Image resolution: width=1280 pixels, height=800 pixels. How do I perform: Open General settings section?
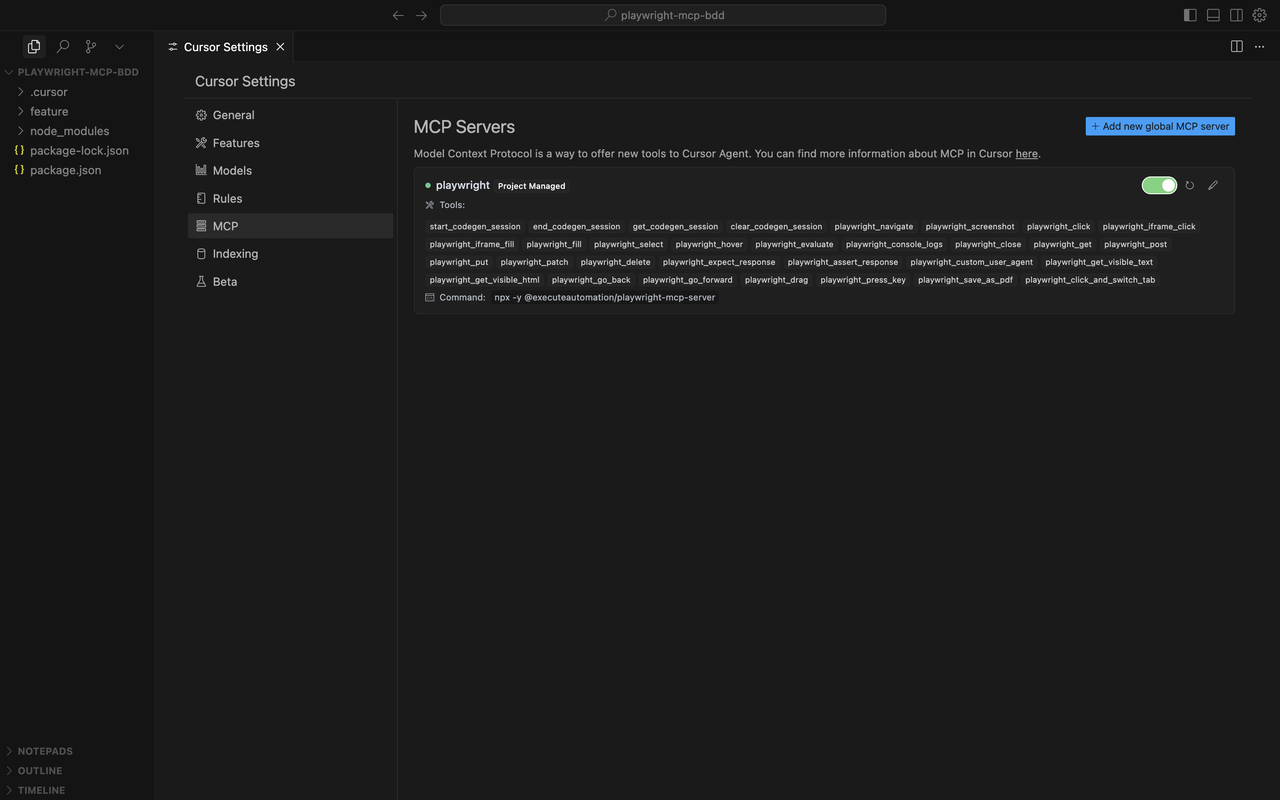[x=290, y=115]
